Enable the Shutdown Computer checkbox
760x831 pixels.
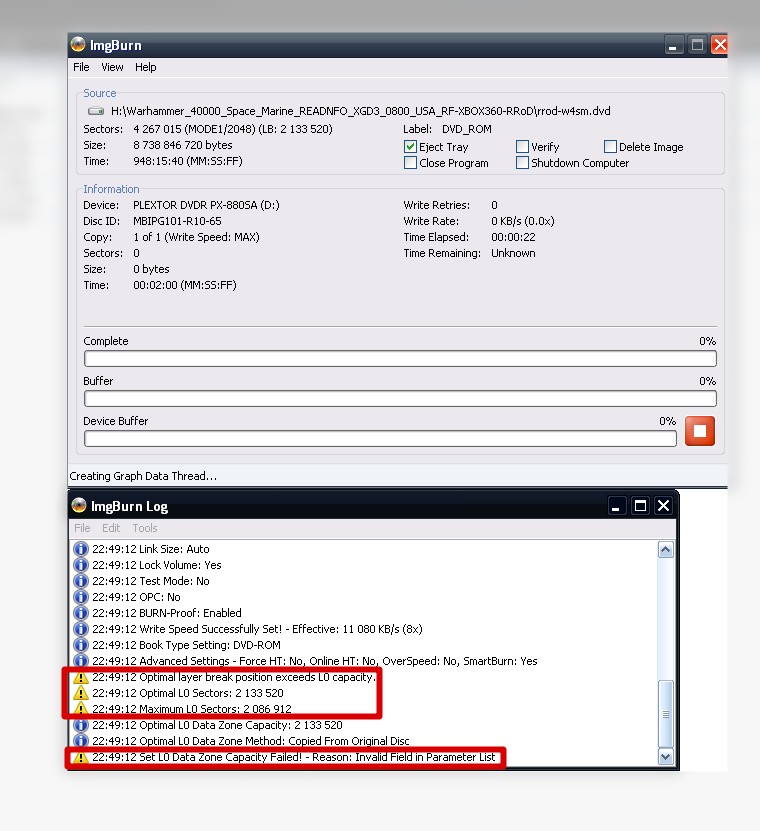523,163
